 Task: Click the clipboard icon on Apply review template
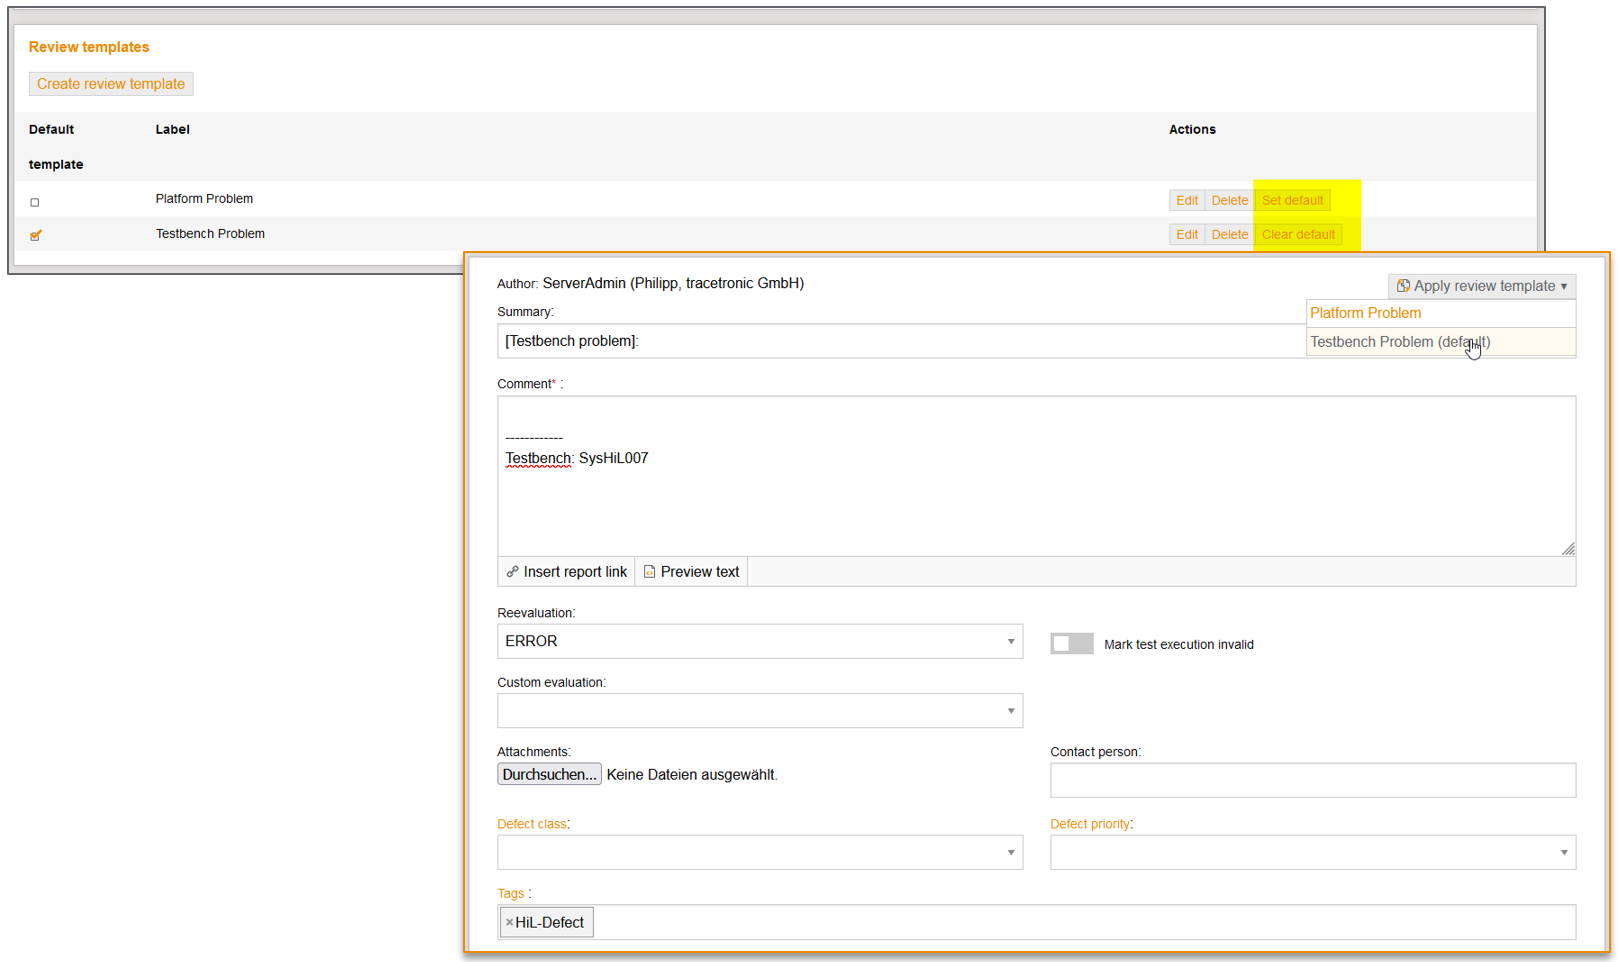point(1403,286)
